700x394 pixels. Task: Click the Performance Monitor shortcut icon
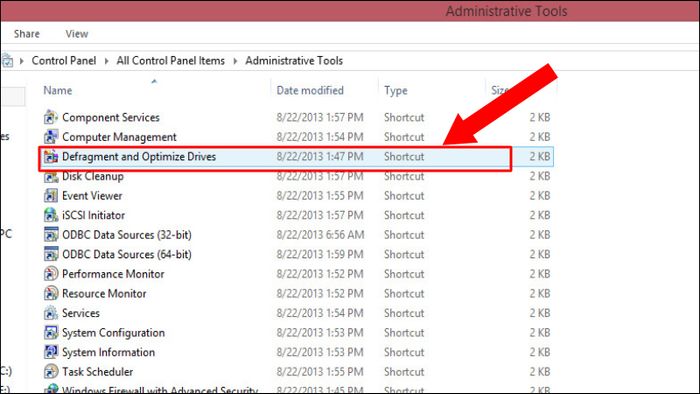(51, 274)
